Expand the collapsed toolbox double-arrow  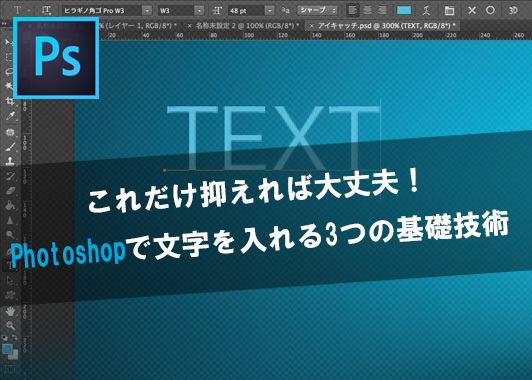tap(4, 24)
